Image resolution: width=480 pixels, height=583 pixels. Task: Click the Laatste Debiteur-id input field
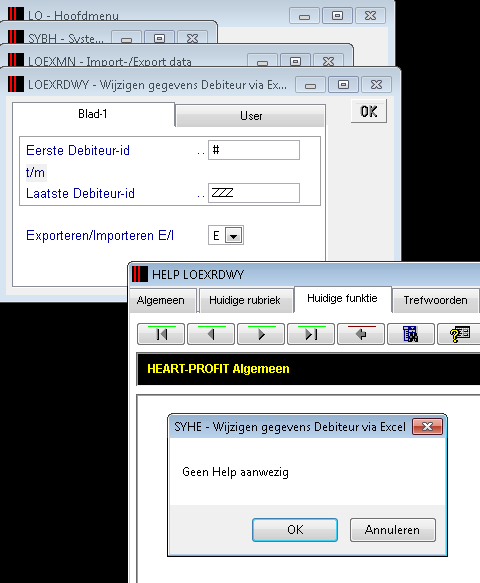(254, 193)
